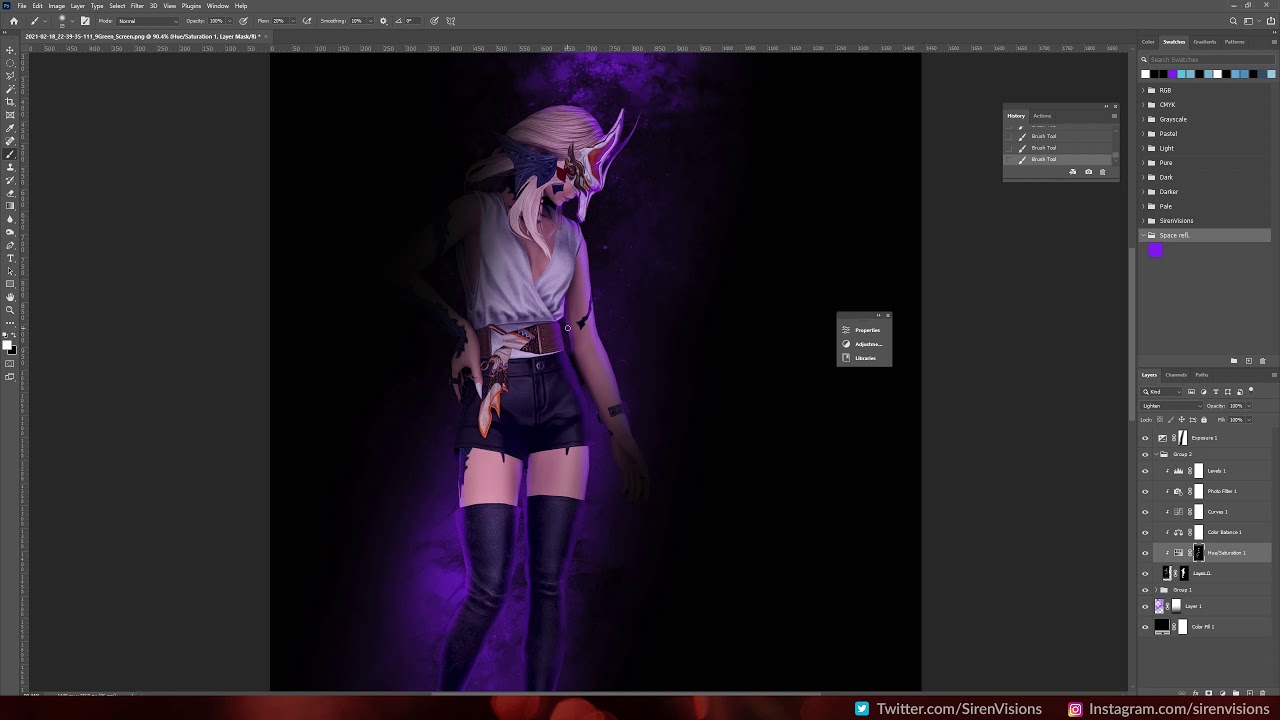Open the brush settings panel icon

[85, 21]
